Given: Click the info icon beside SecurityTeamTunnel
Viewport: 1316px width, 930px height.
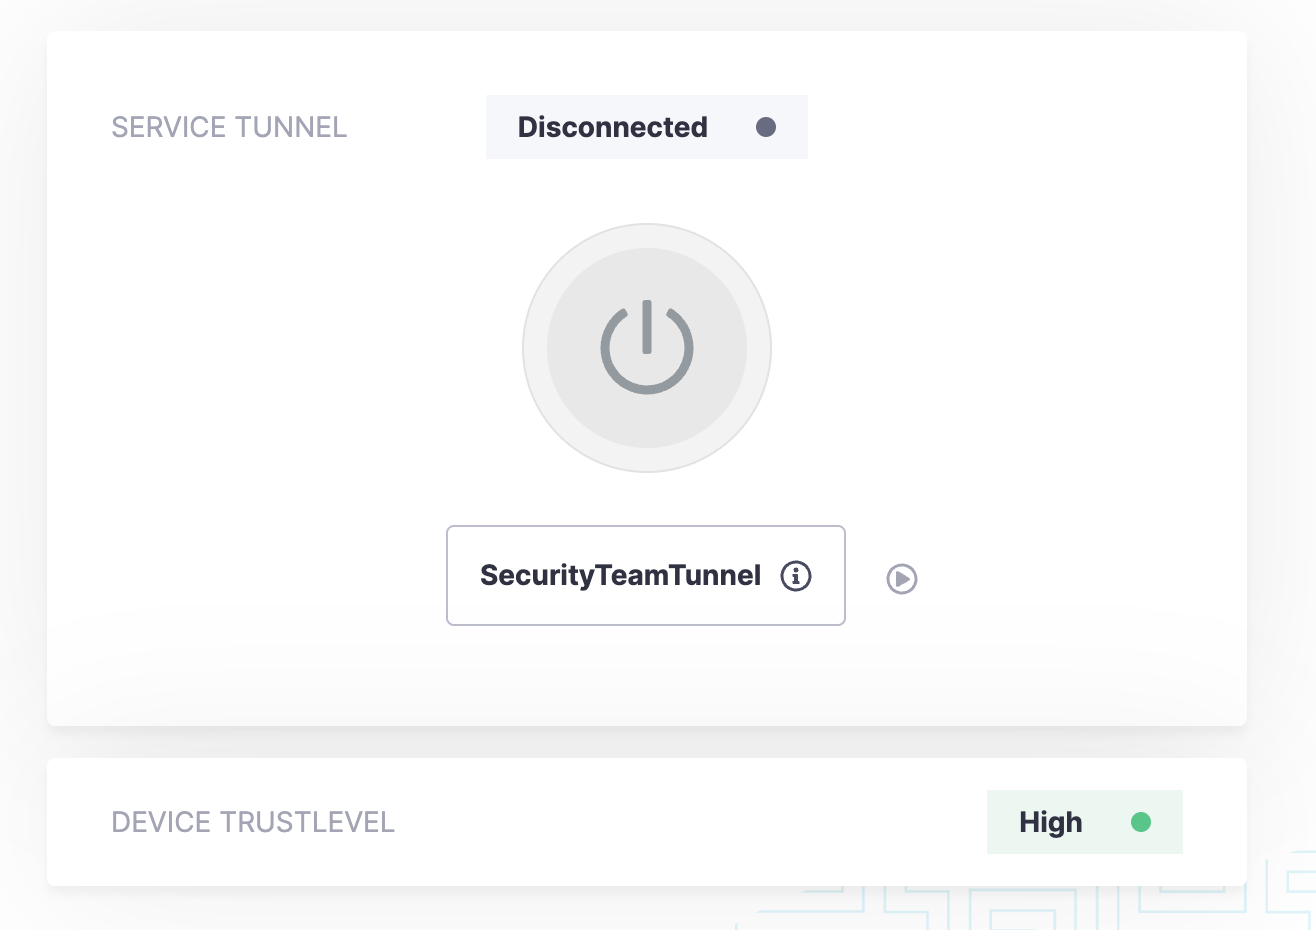Looking at the screenshot, I should coord(796,576).
